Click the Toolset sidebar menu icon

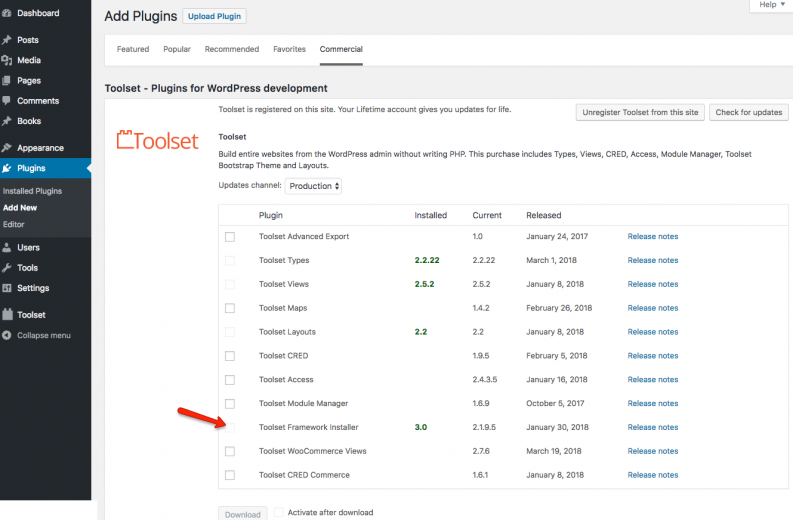7,314
